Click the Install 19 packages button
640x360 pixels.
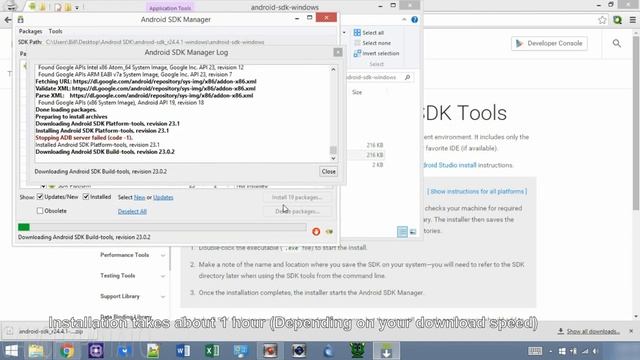297,197
